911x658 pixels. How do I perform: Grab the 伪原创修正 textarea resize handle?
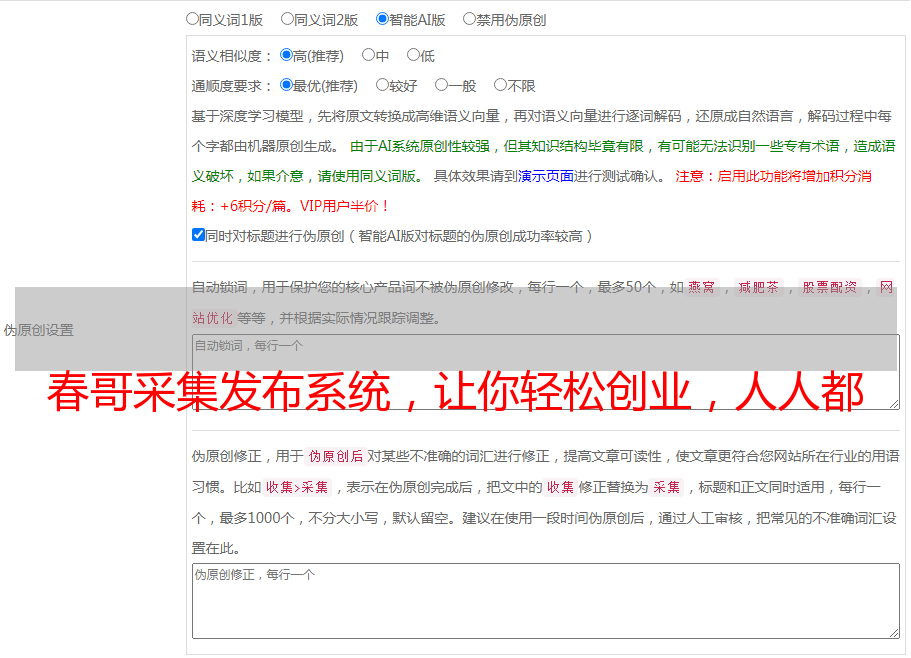[x=894, y=634]
